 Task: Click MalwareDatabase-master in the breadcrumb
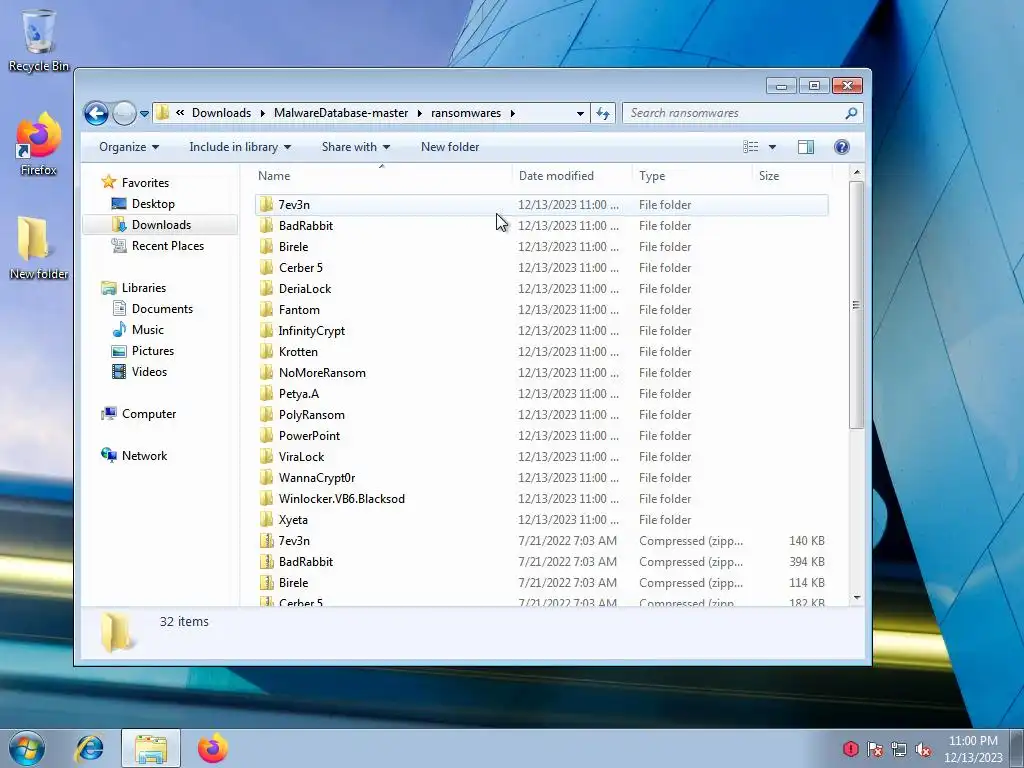341,113
